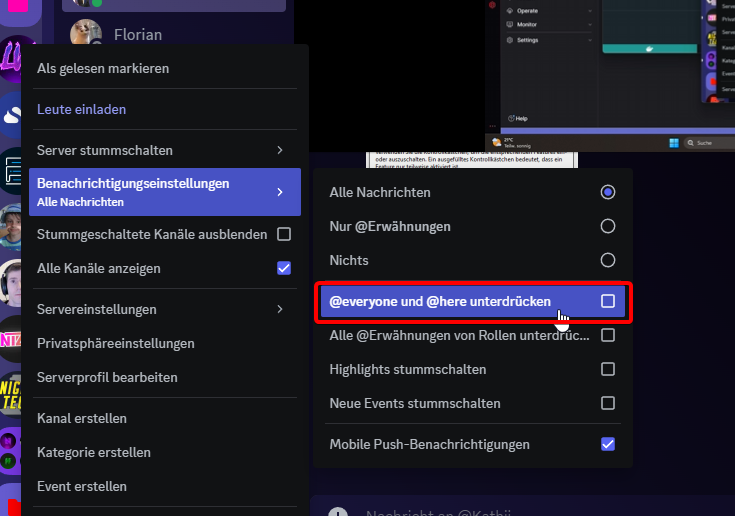Check Stummgeschaltete Kanäle ausblenden
This screenshot has width=735, height=516.
pos(283,234)
